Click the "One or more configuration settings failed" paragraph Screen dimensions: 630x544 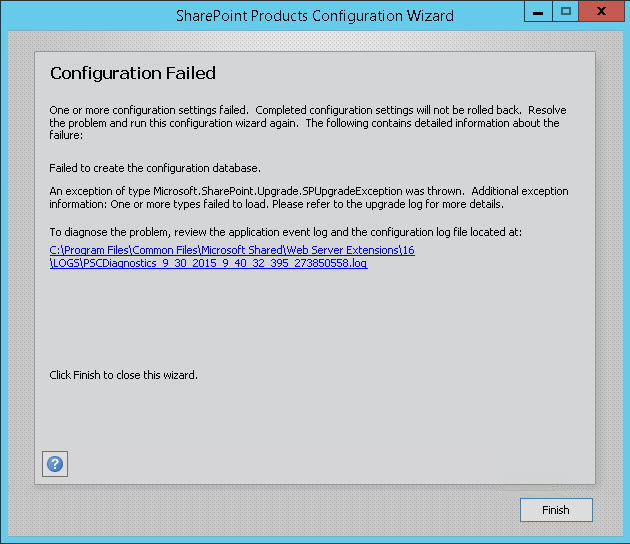[308, 123]
